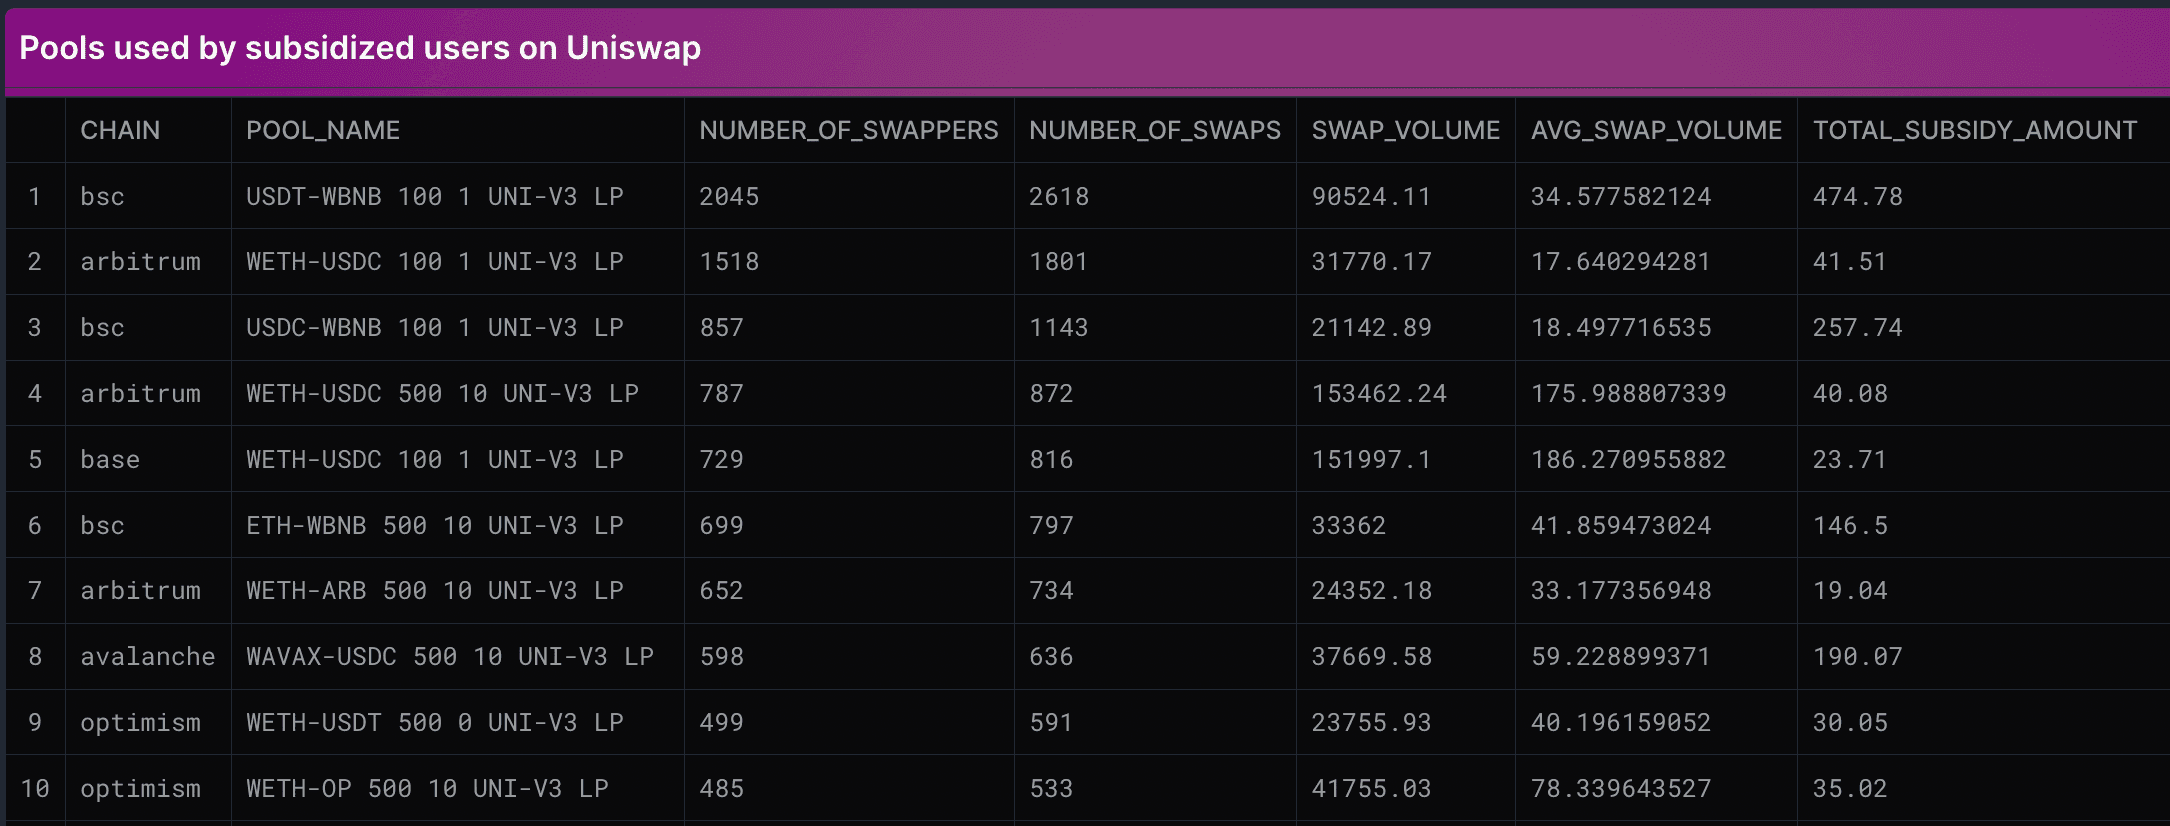The height and width of the screenshot is (826, 2170).
Task: Select pool name 'WETH-ARB 500 10 UNI-V3 LP'
Action: 435,590
